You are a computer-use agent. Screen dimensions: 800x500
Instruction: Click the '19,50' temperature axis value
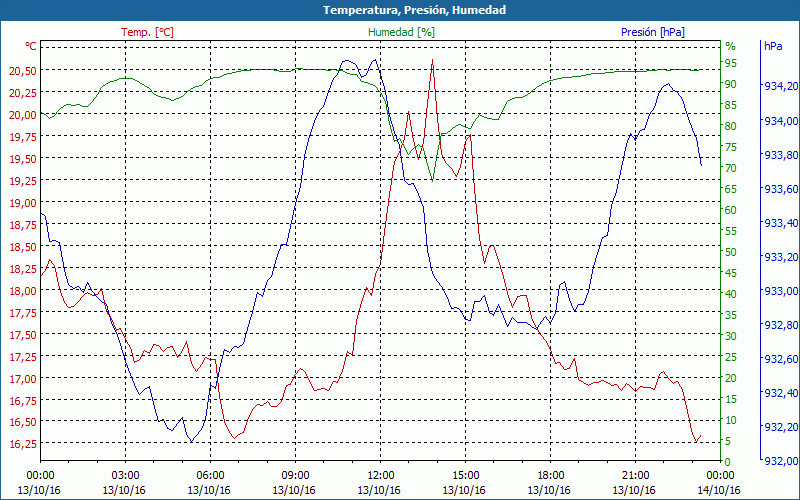coord(23,159)
